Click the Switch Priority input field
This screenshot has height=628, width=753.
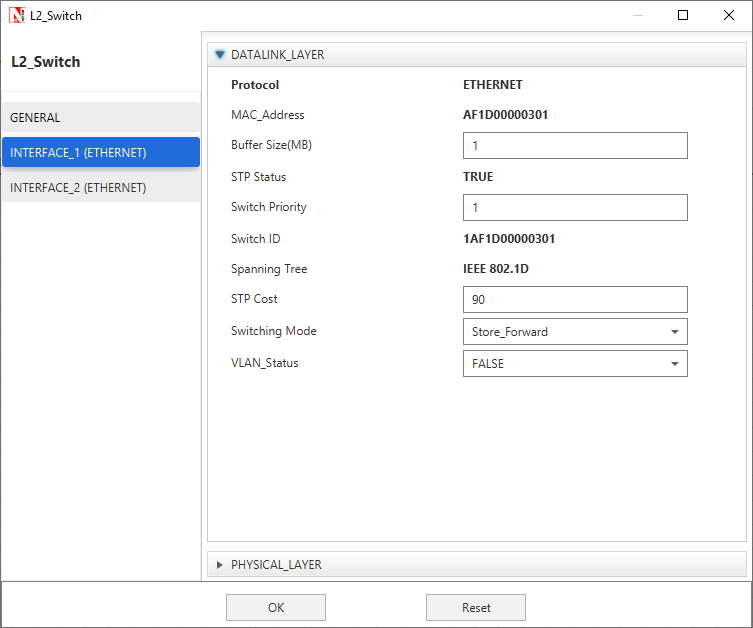click(575, 208)
